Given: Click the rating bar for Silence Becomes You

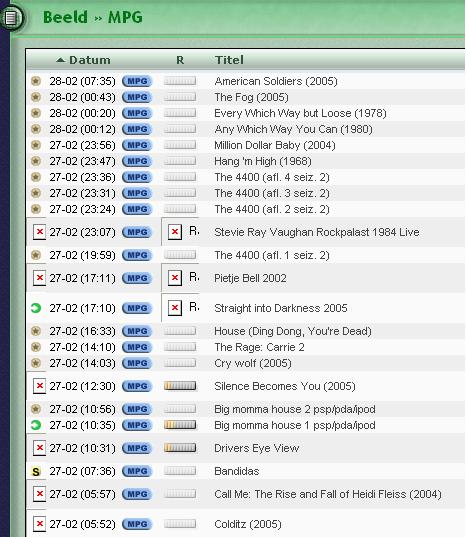Looking at the screenshot, I should (x=180, y=386).
